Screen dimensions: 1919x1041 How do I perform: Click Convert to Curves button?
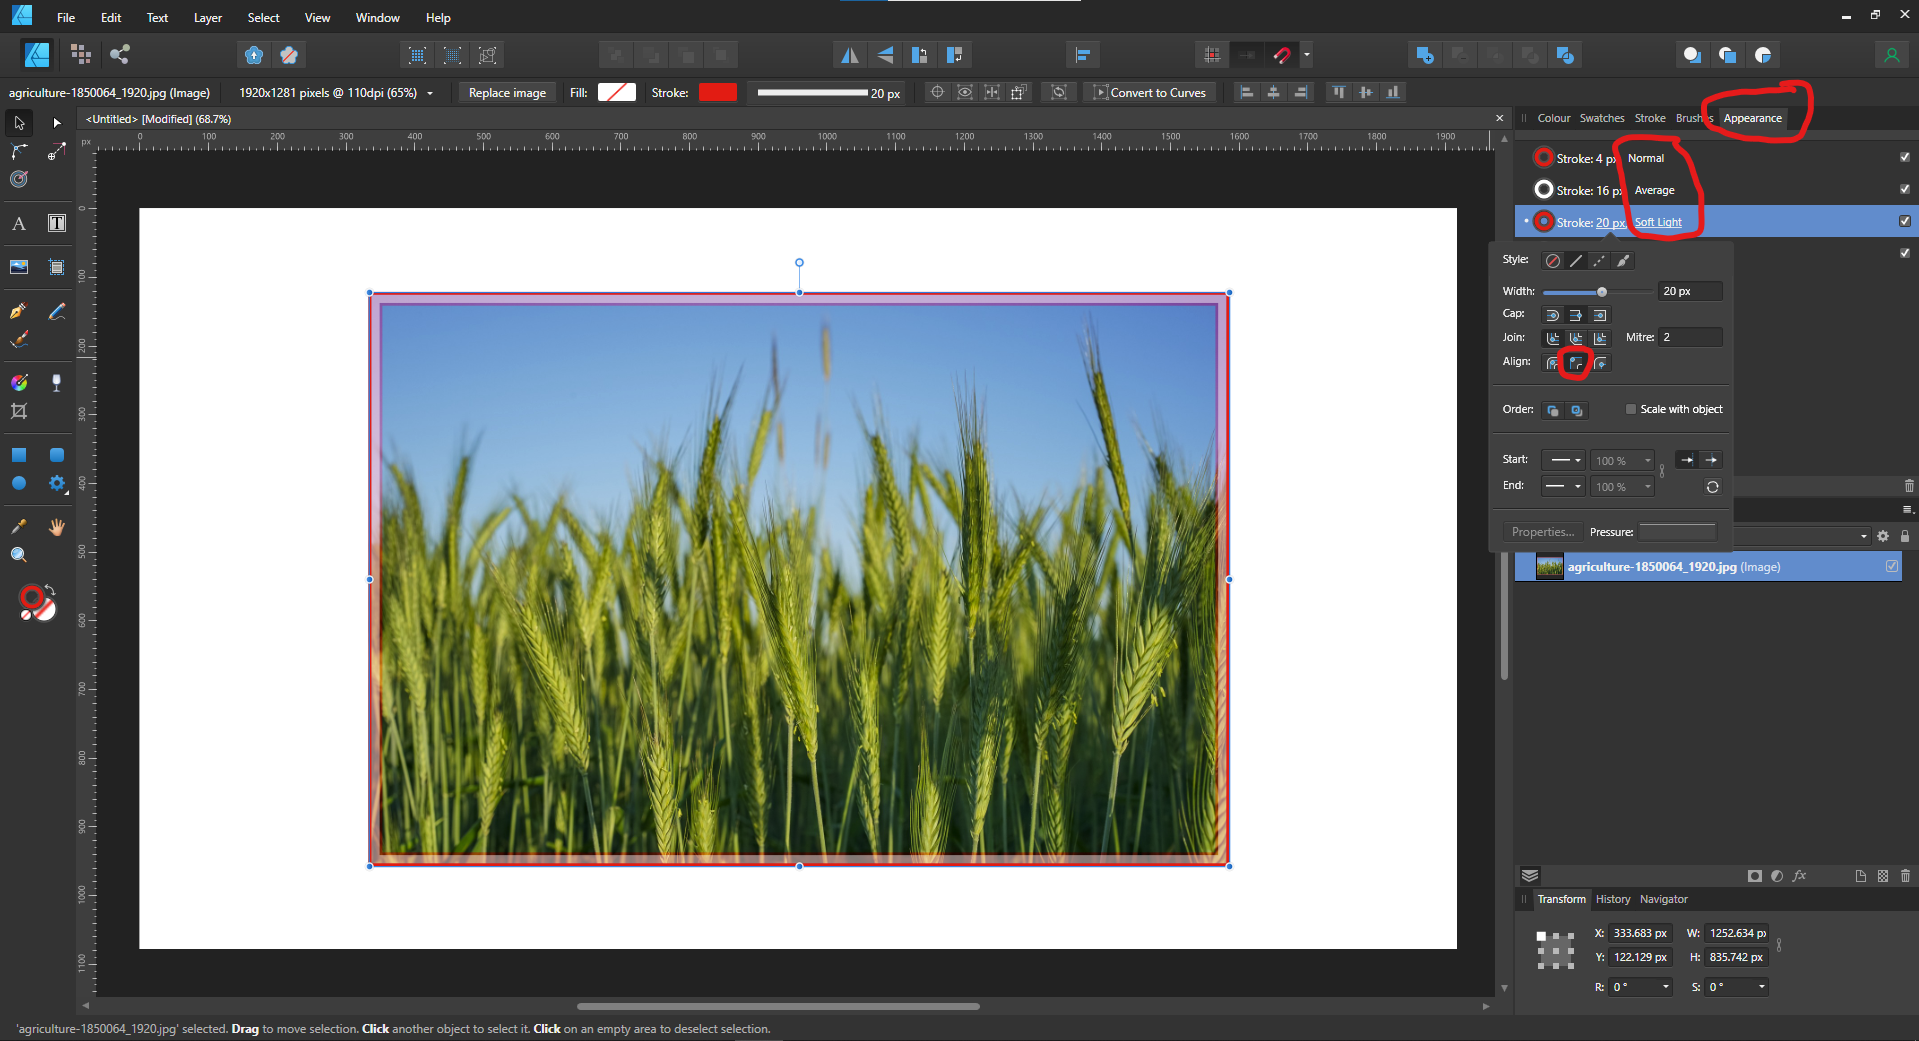click(x=1149, y=93)
